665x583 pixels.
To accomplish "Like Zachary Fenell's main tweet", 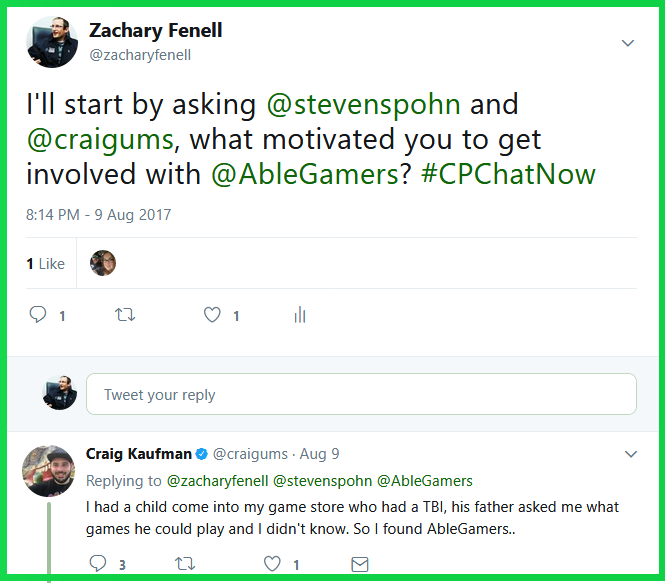I will click(x=212, y=315).
